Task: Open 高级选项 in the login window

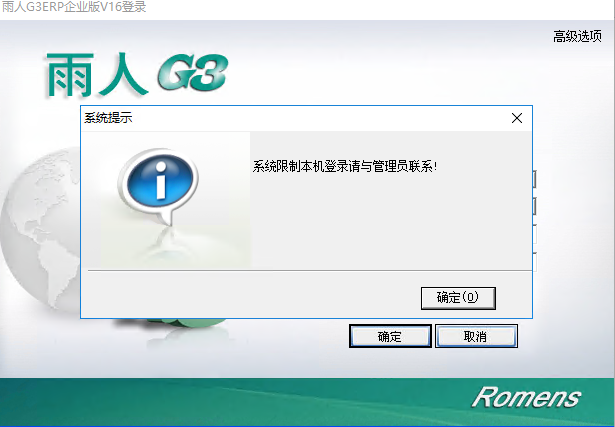Action: 577,36
